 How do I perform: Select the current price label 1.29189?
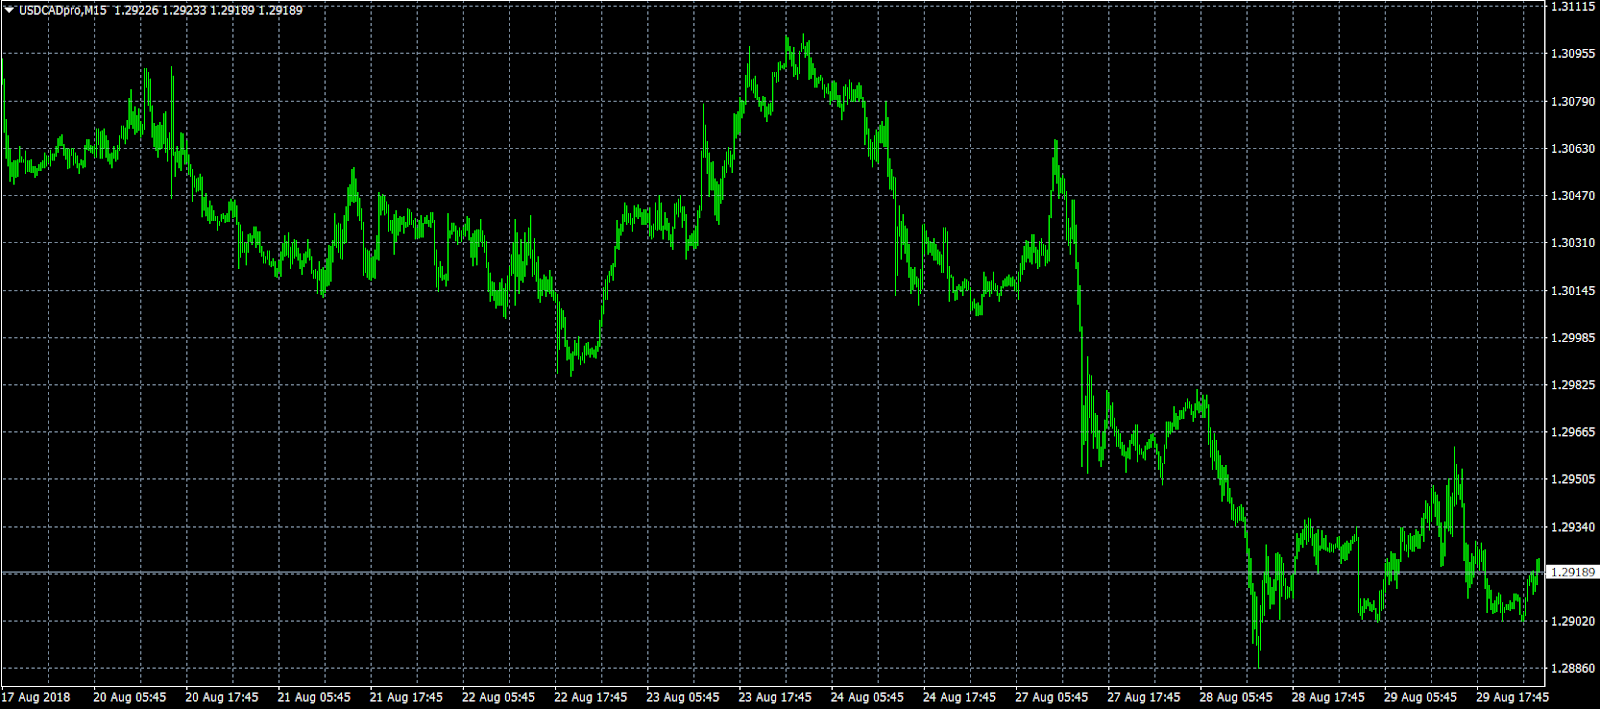(1572, 572)
